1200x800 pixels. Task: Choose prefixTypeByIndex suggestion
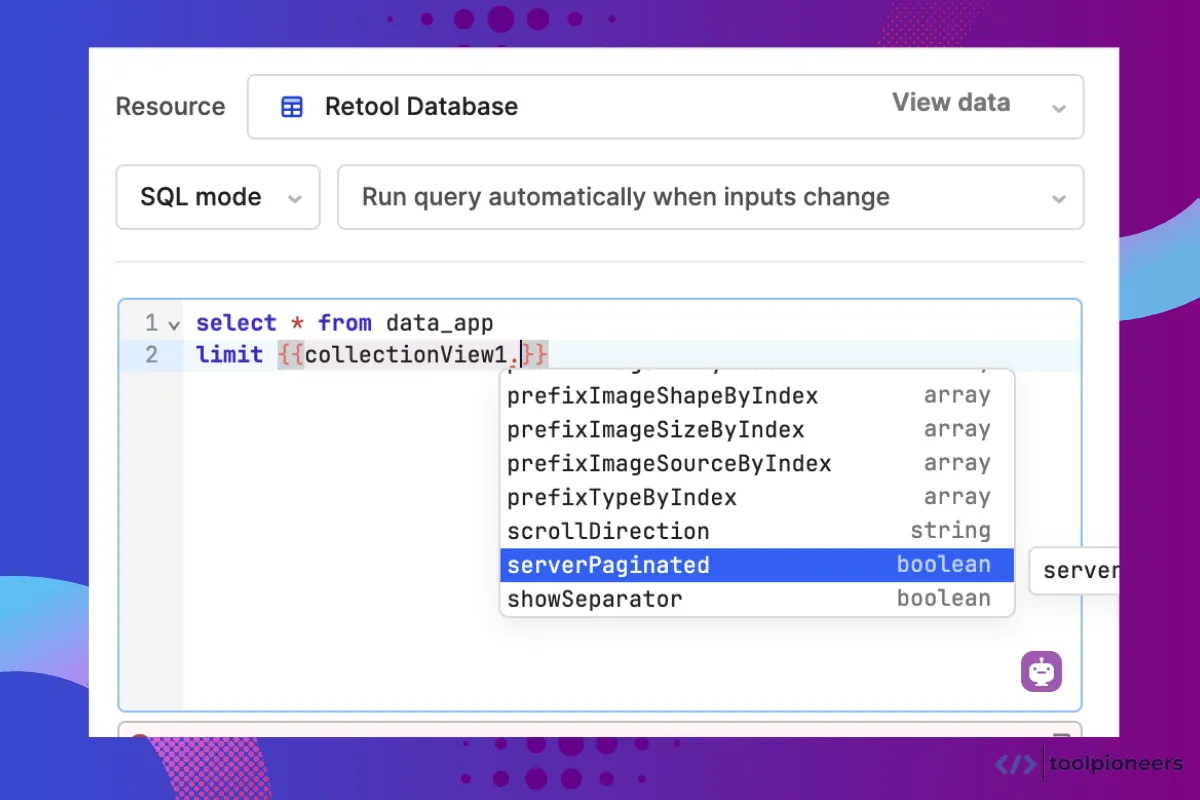coord(757,498)
